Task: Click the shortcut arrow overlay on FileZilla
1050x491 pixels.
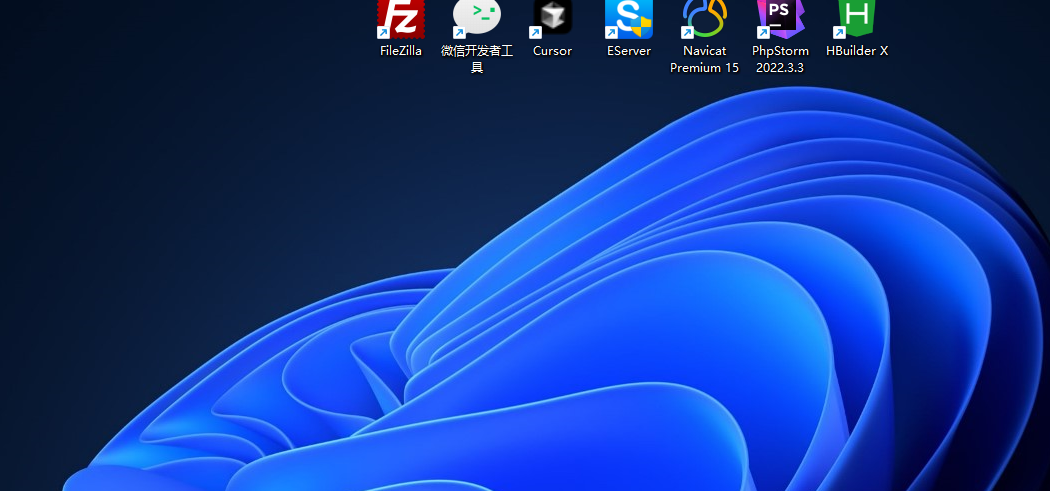Action: coord(383,33)
